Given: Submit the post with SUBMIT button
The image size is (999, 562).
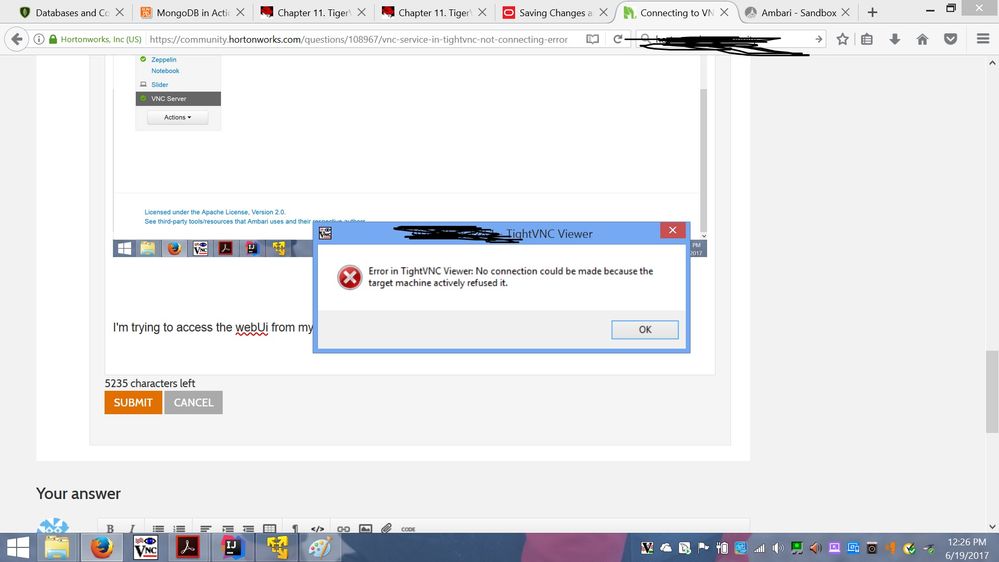Looking at the screenshot, I should pyautogui.click(x=133, y=402).
